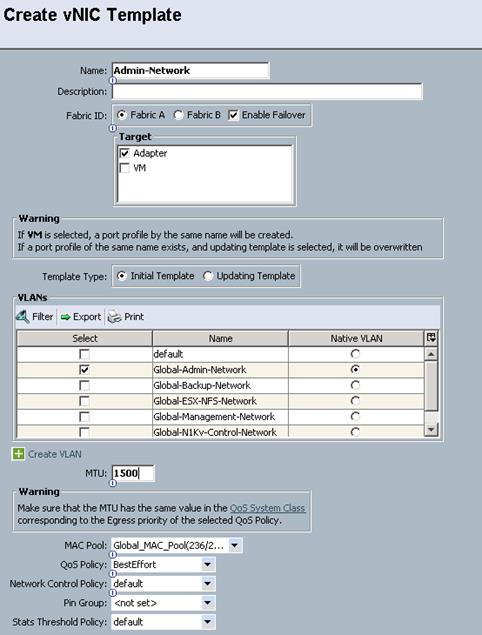482x635 pixels.
Task: Click the Create VLAN link
Action: [x=55, y=454]
